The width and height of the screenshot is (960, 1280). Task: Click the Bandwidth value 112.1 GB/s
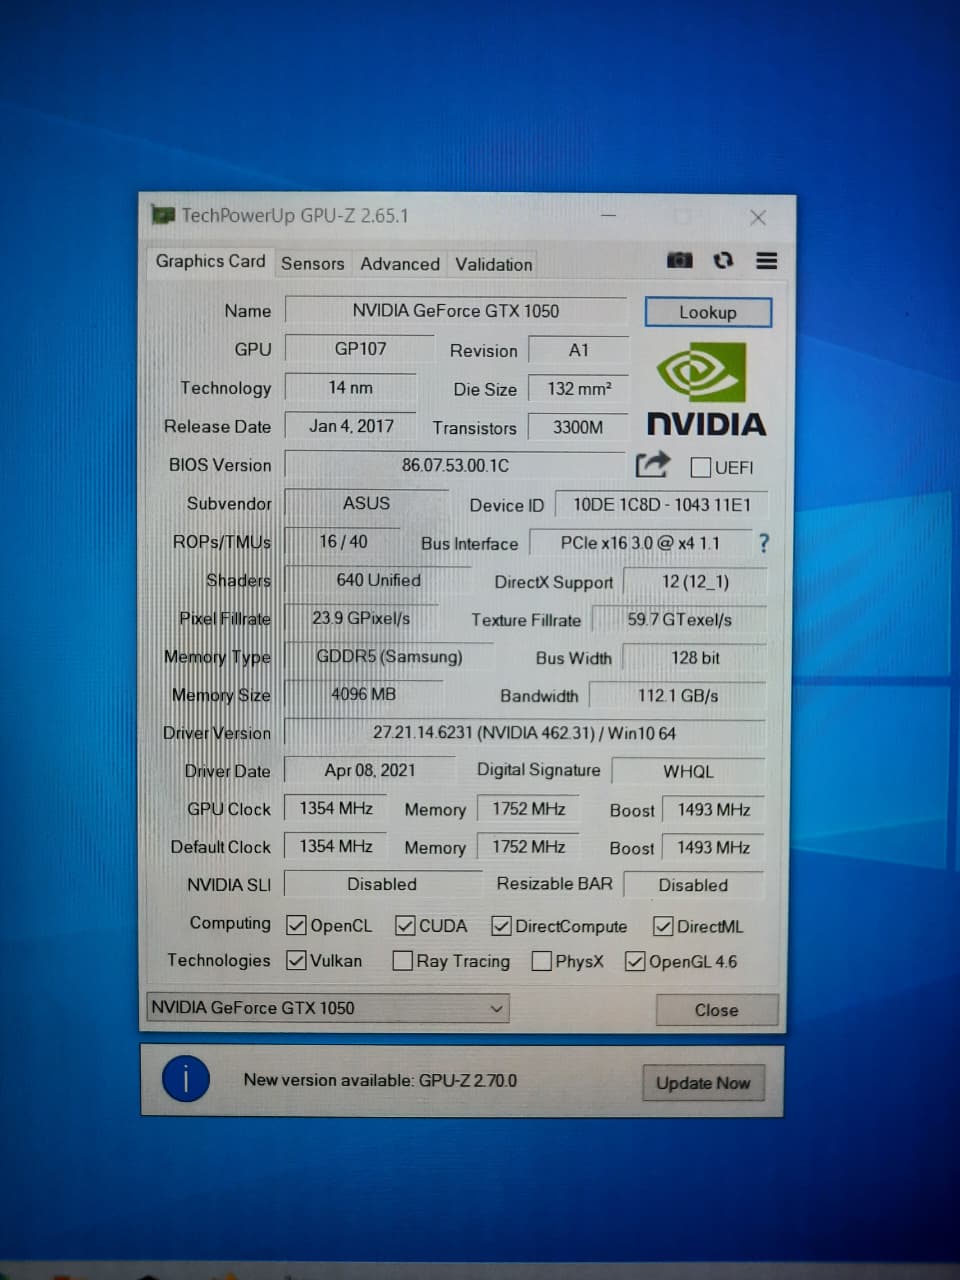[x=678, y=696]
